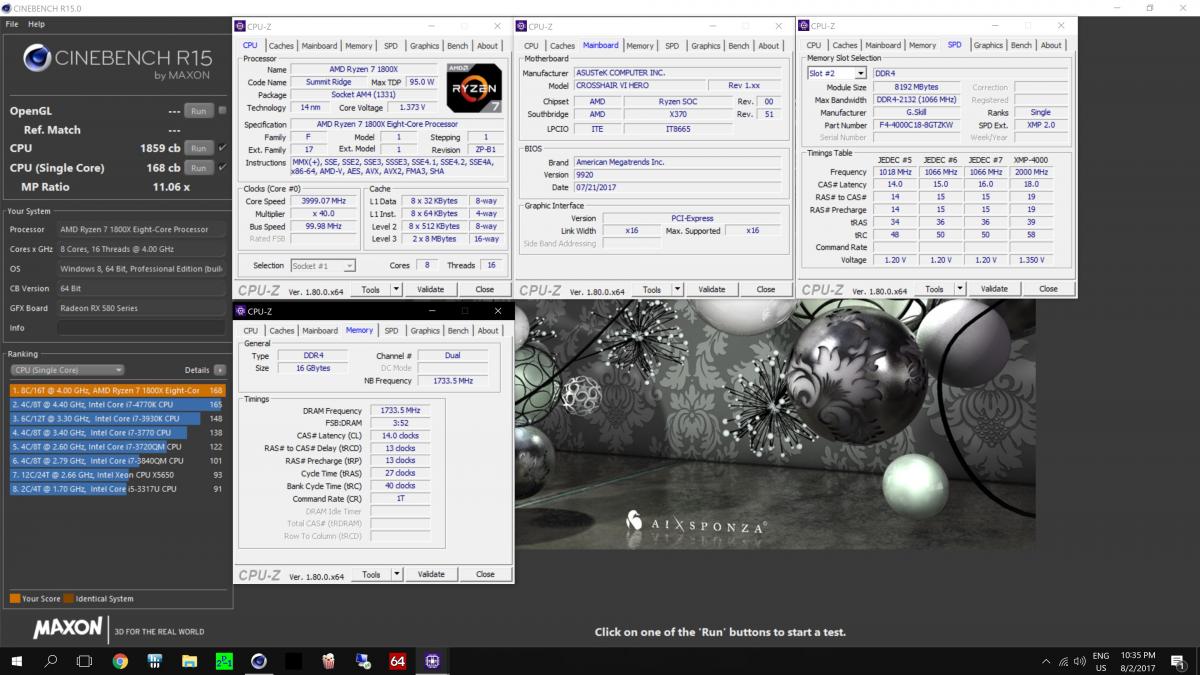Launch Google Chrome from the taskbar
Image resolution: width=1200 pixels, height=675 pixels.
120,661
